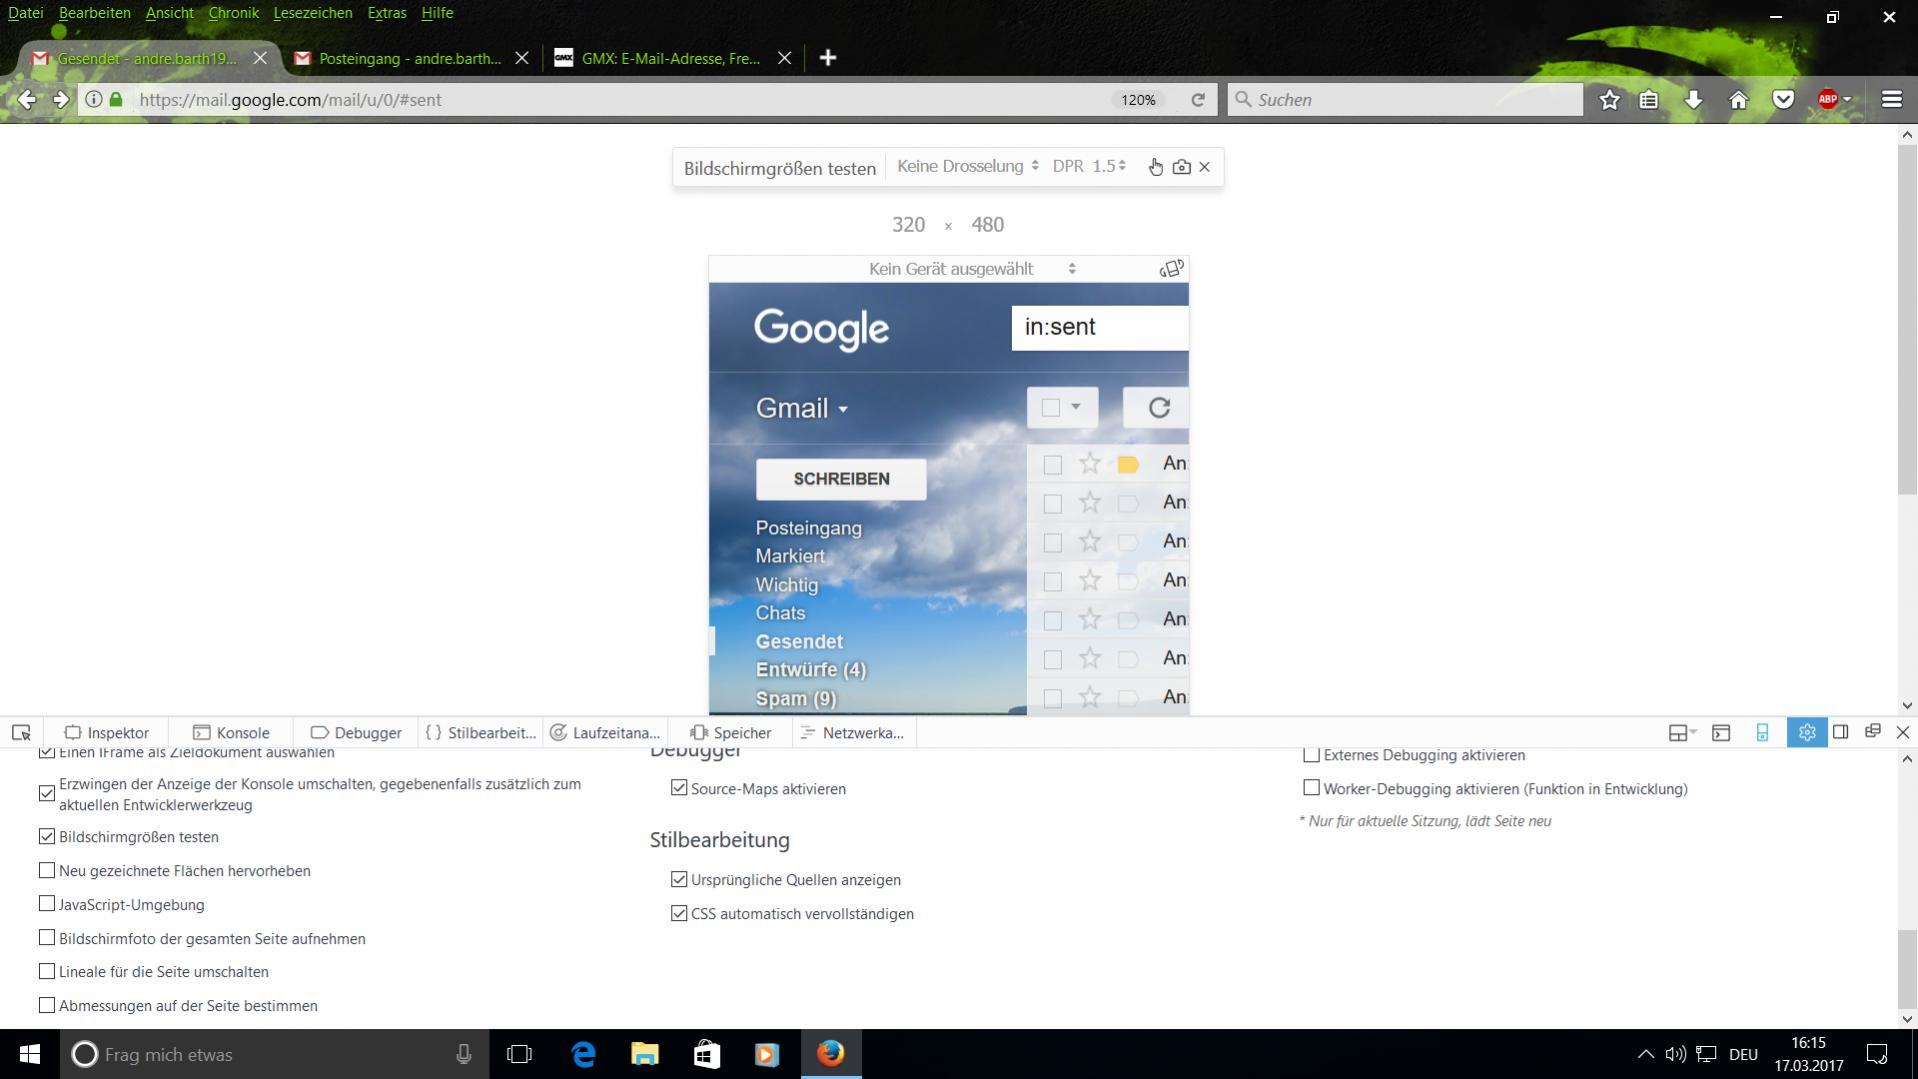Open the Bearbeiten menu
1918x1079 pixels.
[94, 13]
